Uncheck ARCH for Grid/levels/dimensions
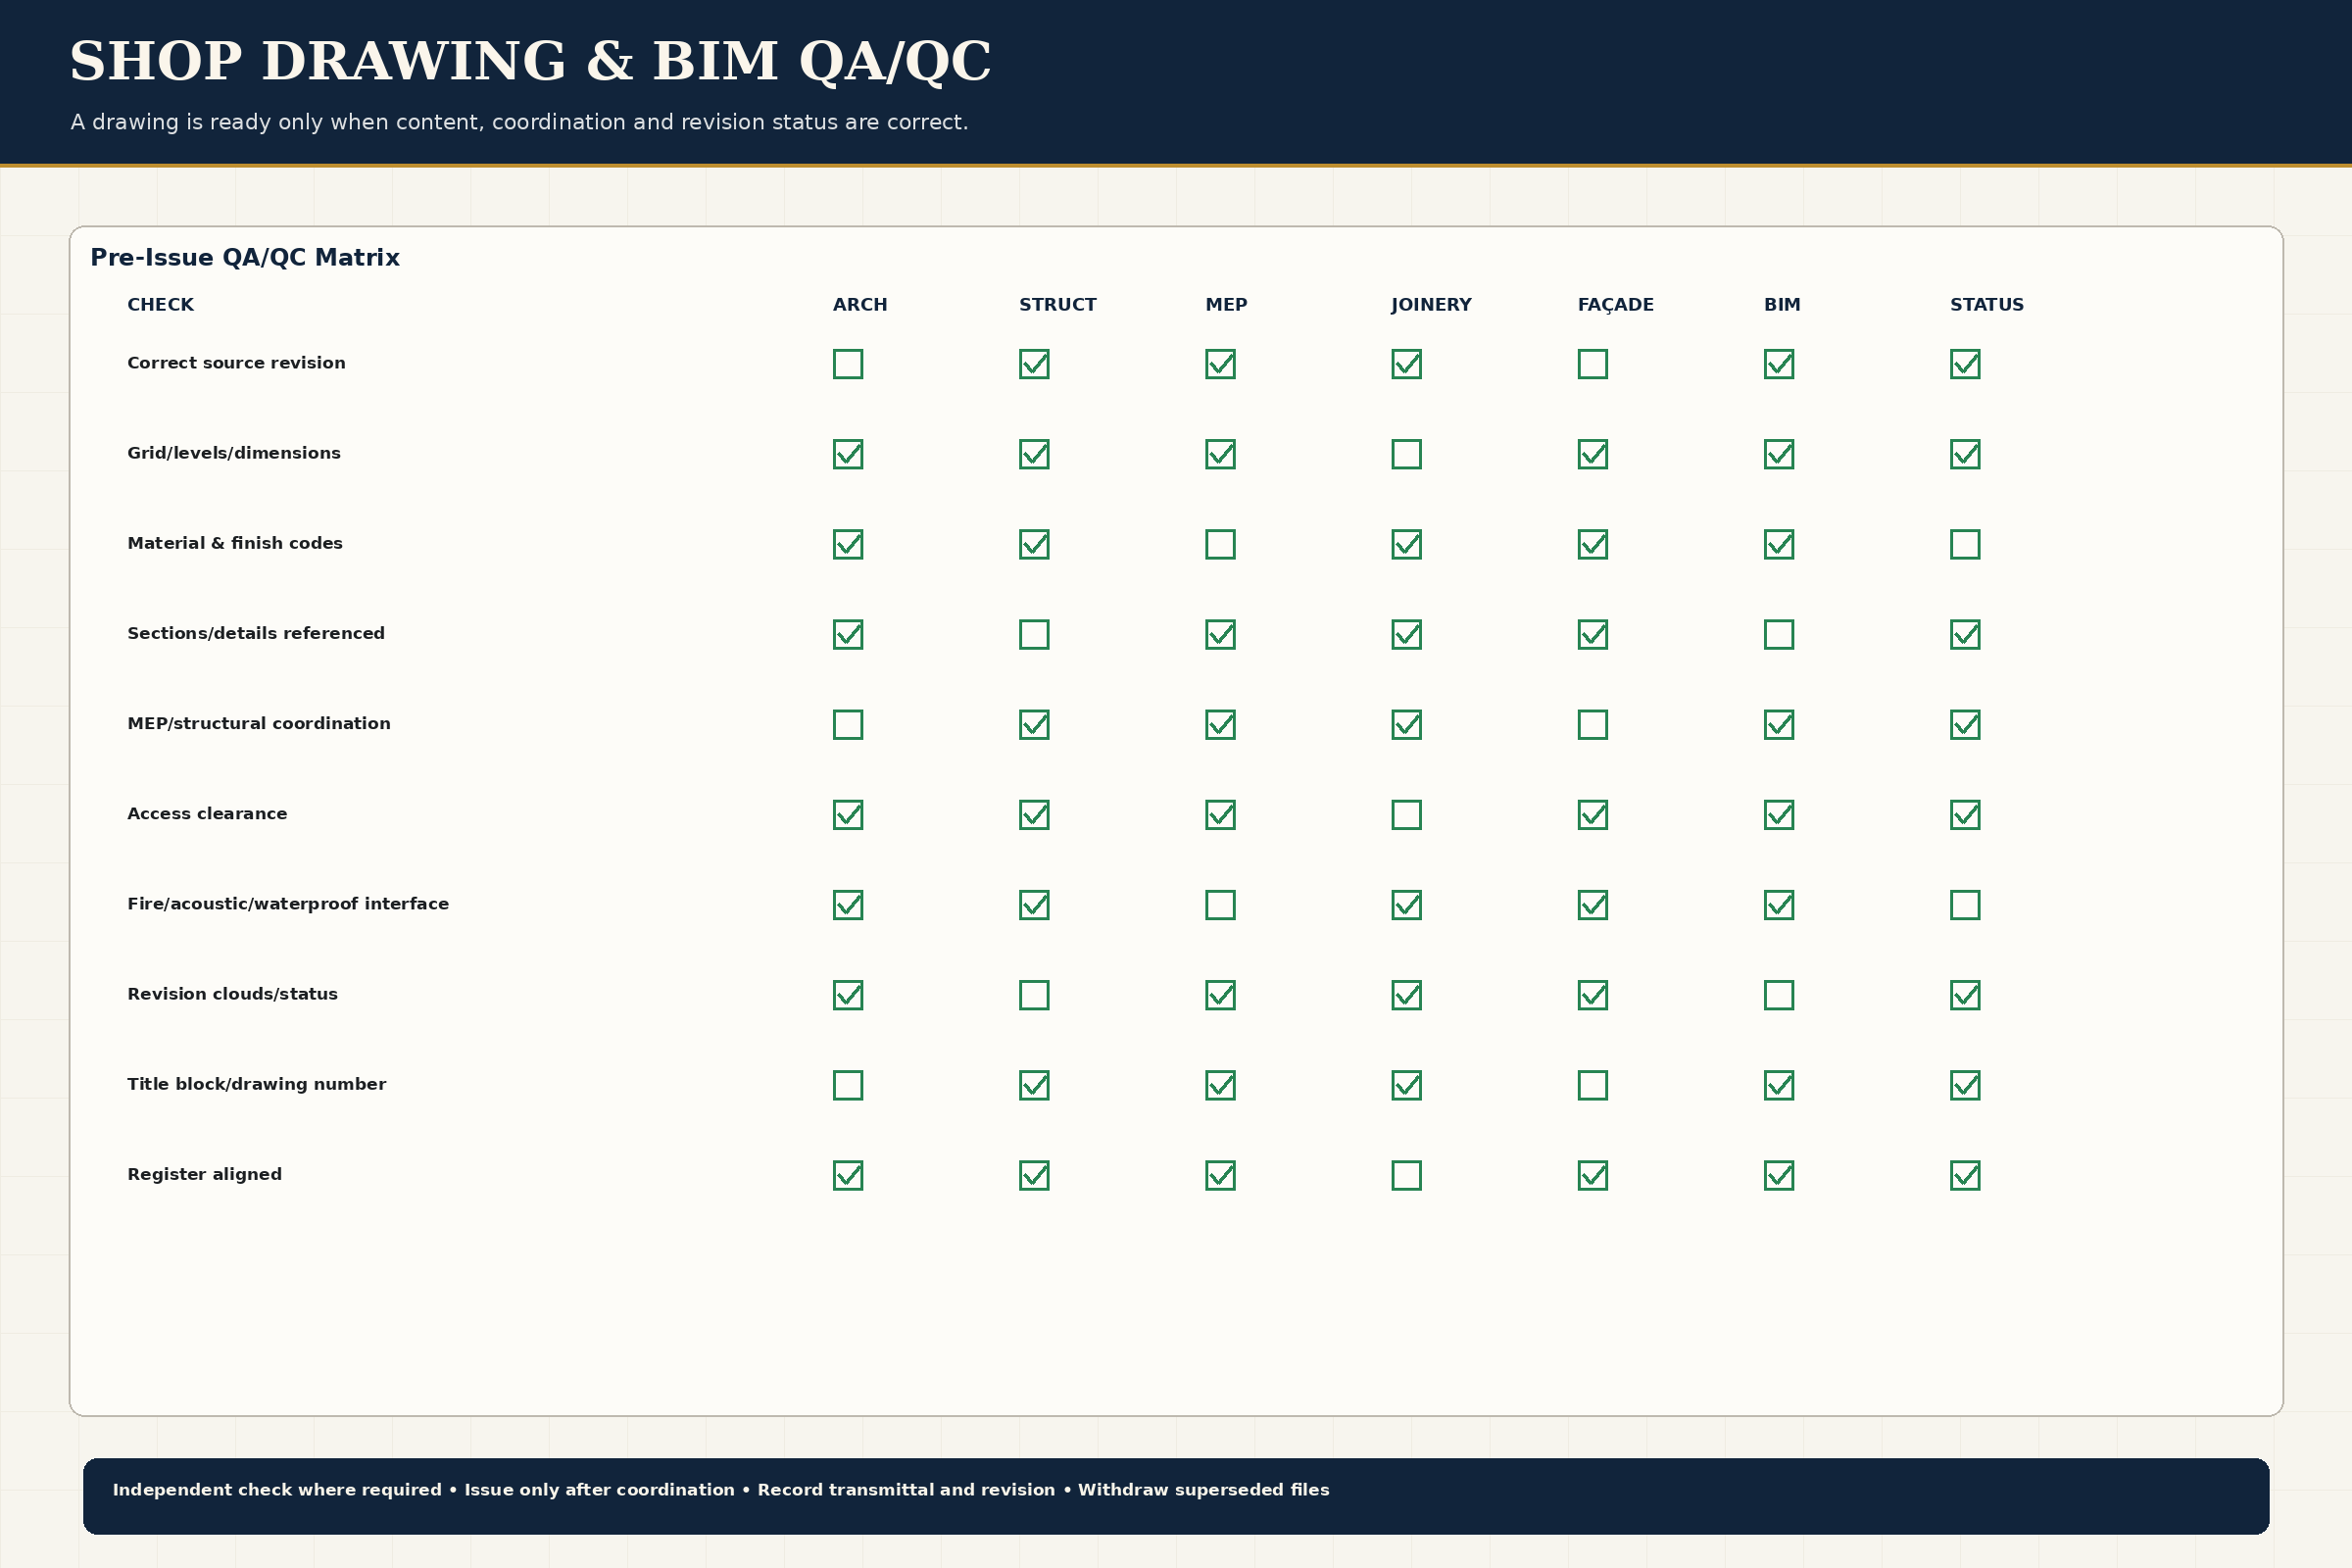This screenshot has width=2352, height=1568. [x=848, y=454]
